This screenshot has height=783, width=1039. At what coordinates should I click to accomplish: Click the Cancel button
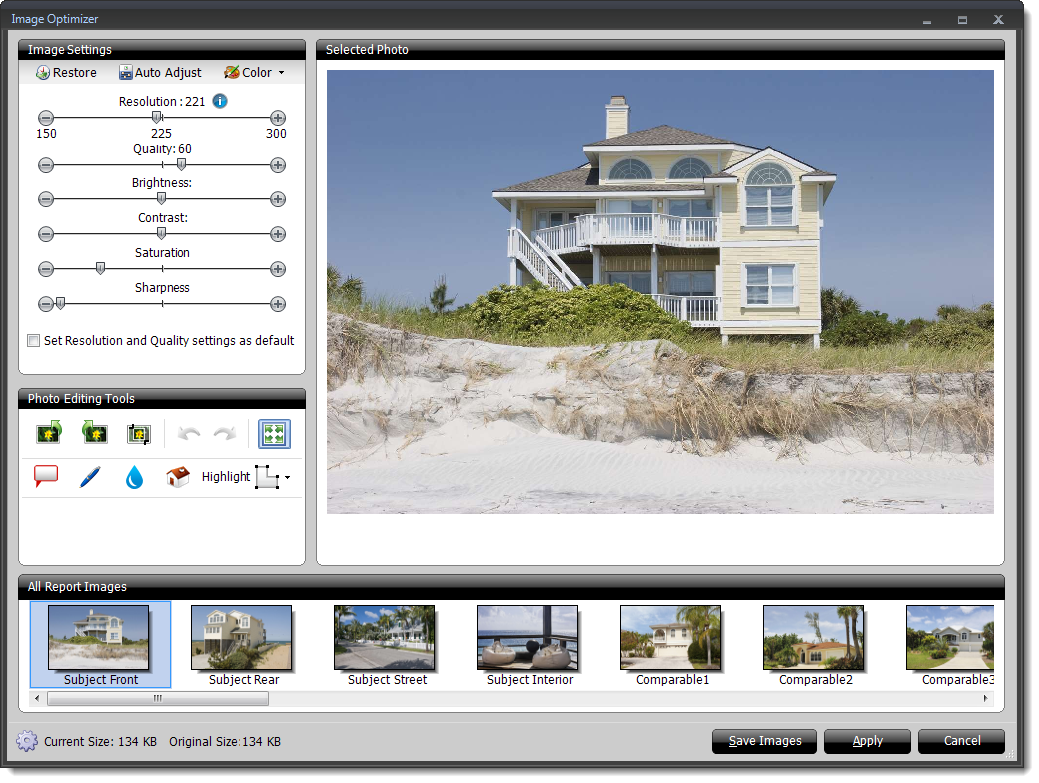[961, 741]
